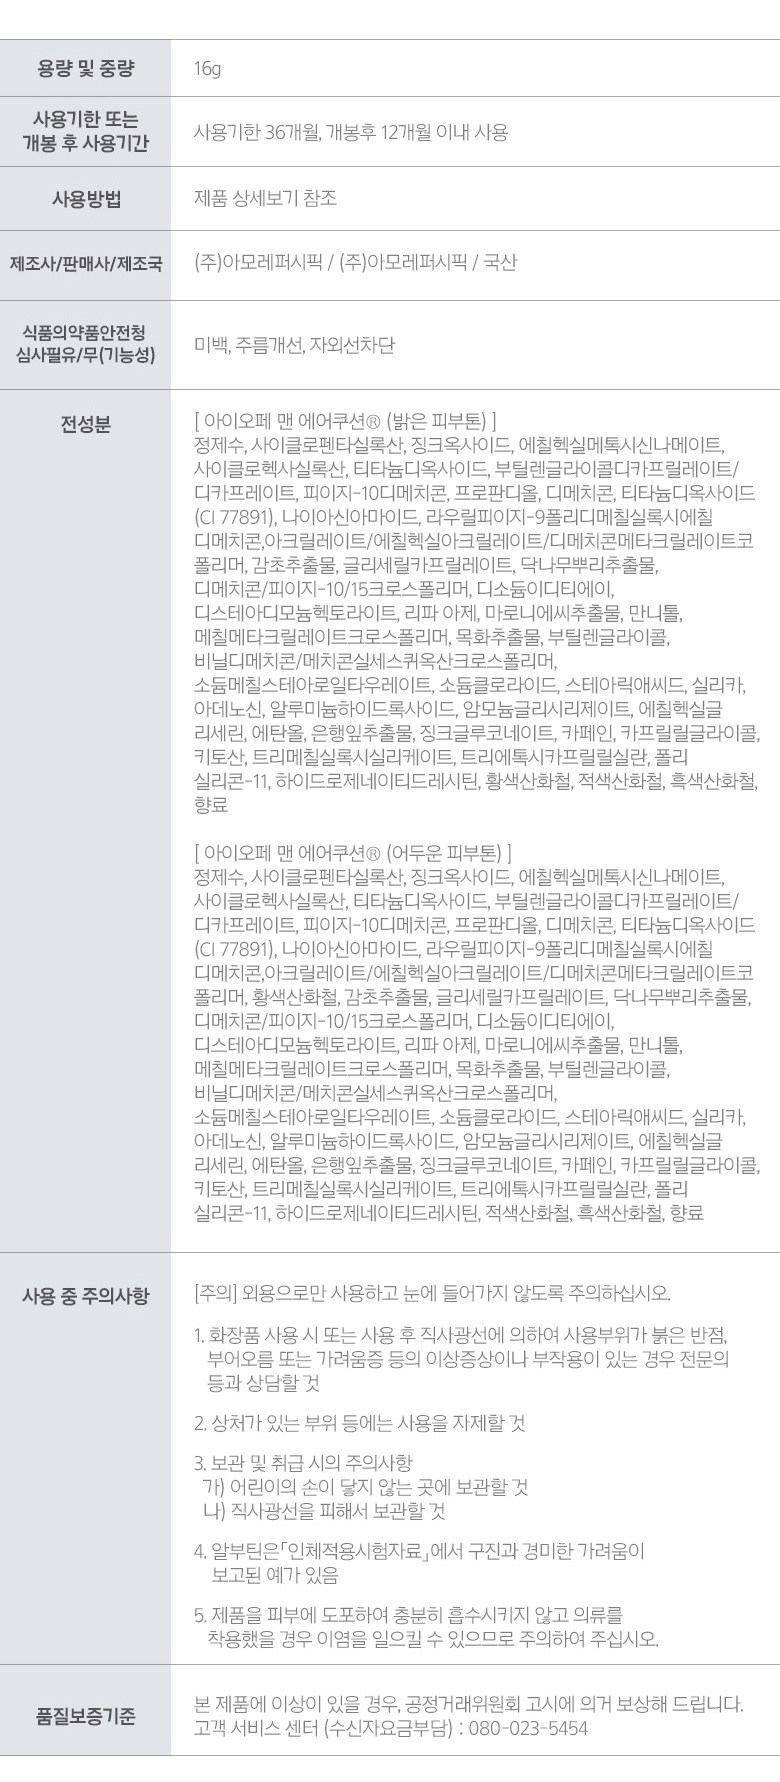Click the 사용 중 주의사항 label

(85, 1295)
